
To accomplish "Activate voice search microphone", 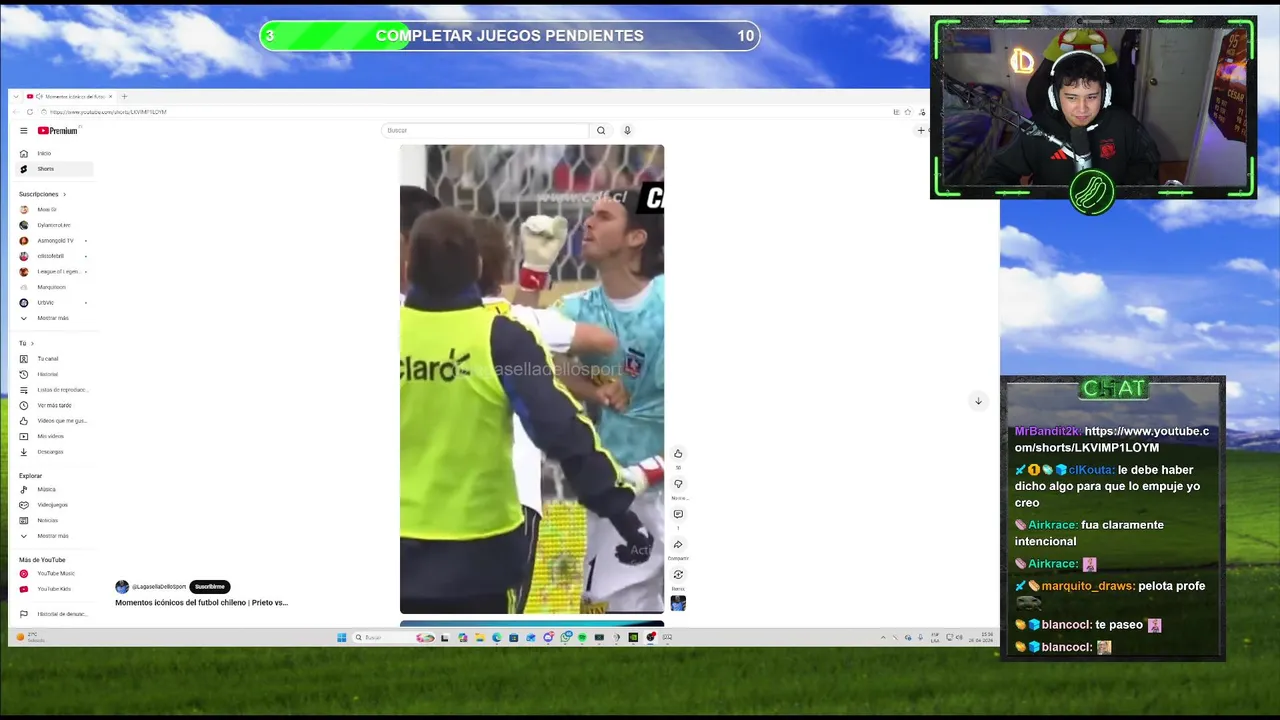I will [x=627, y=130].
